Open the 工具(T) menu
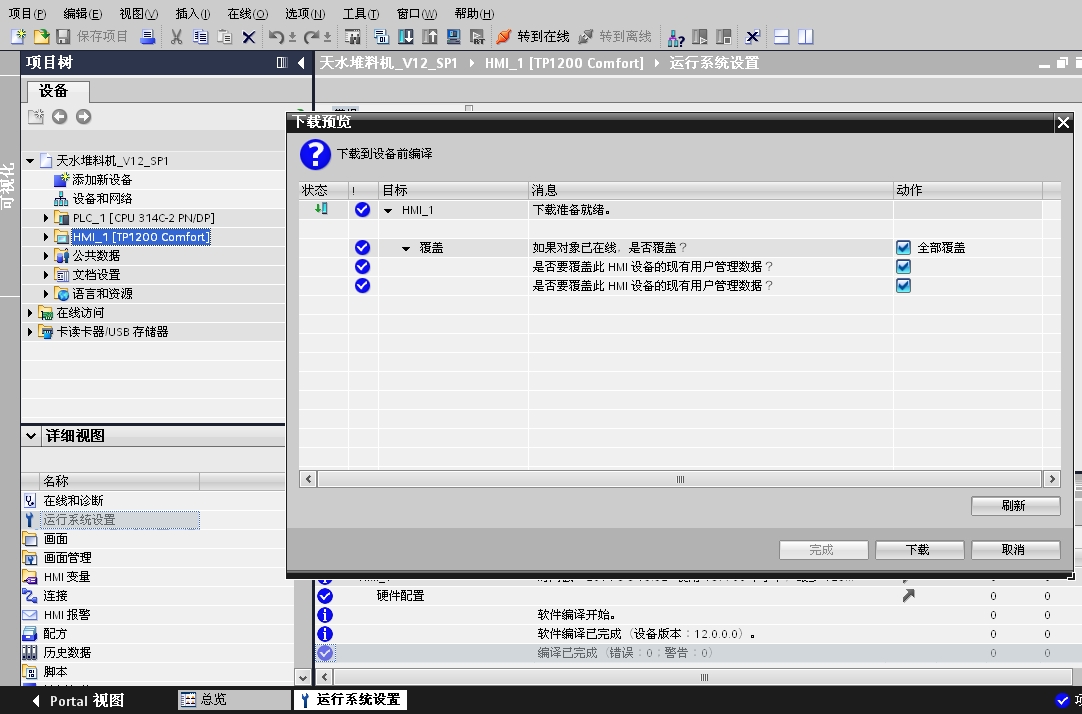The width and height of the screenshot is (1082, 714). [x=361, y=14]
